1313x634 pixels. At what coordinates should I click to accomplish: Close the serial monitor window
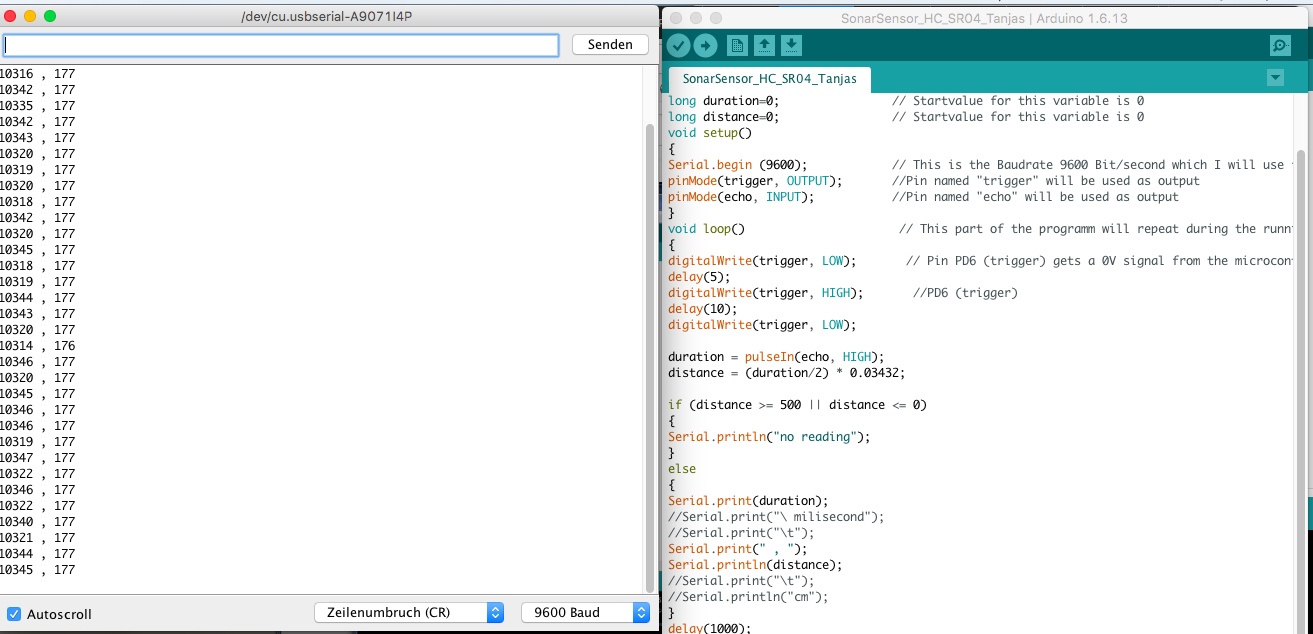click(x=10, y=16)
